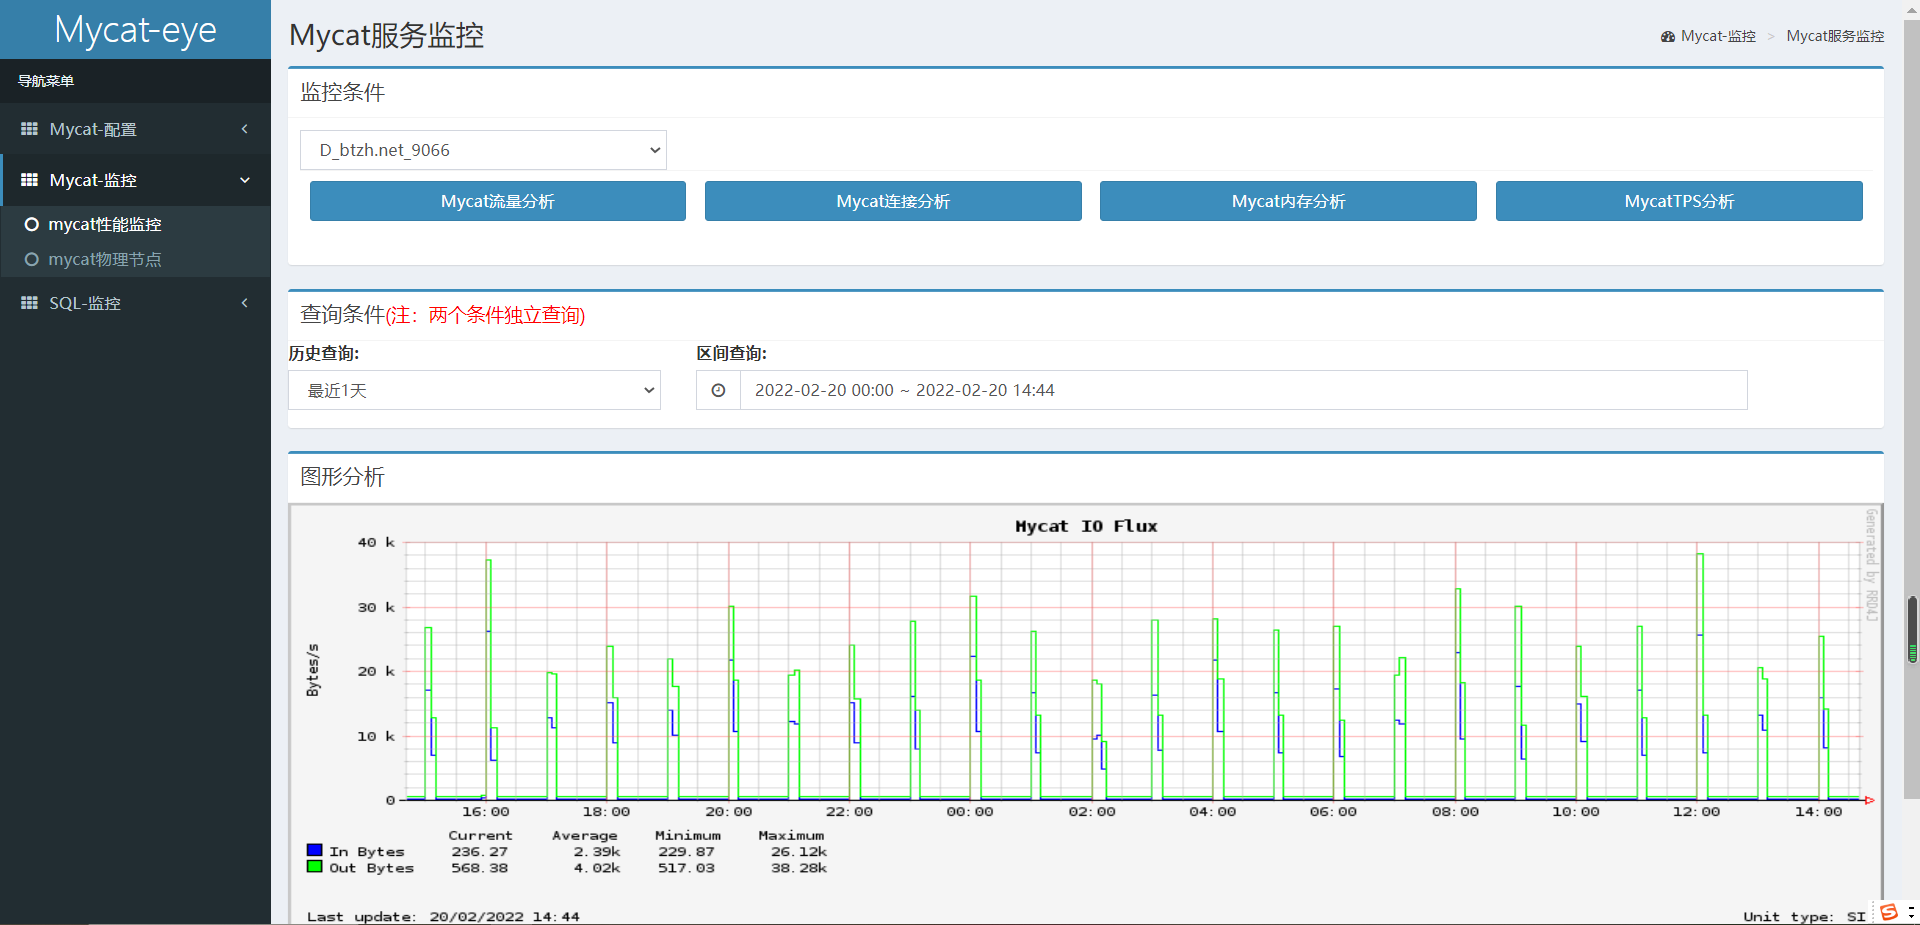Click the 监控条件 panel heading
The width and height of the screenshot is (1920, 925).
pyautogui.click(x=343, y=92)
